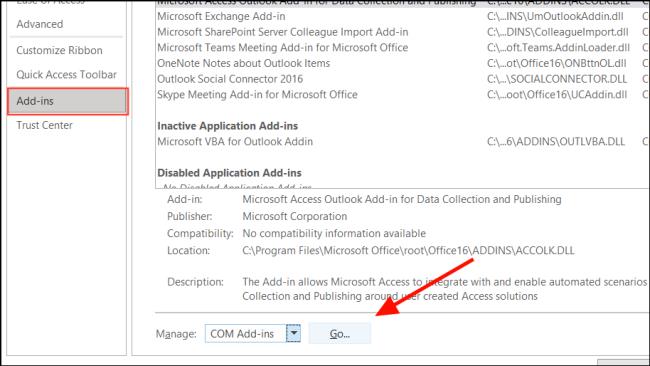Viewport: 650px width, 366px height.
Task: Open the Advanced options category
Action: coord(40,24)
